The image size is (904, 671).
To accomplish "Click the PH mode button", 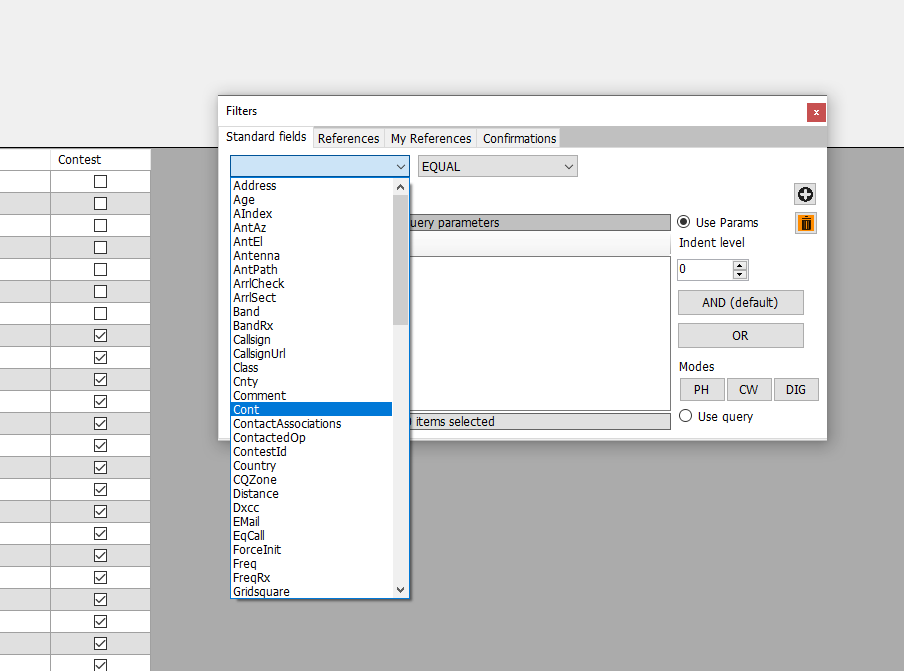I will [x=702, y=390].
